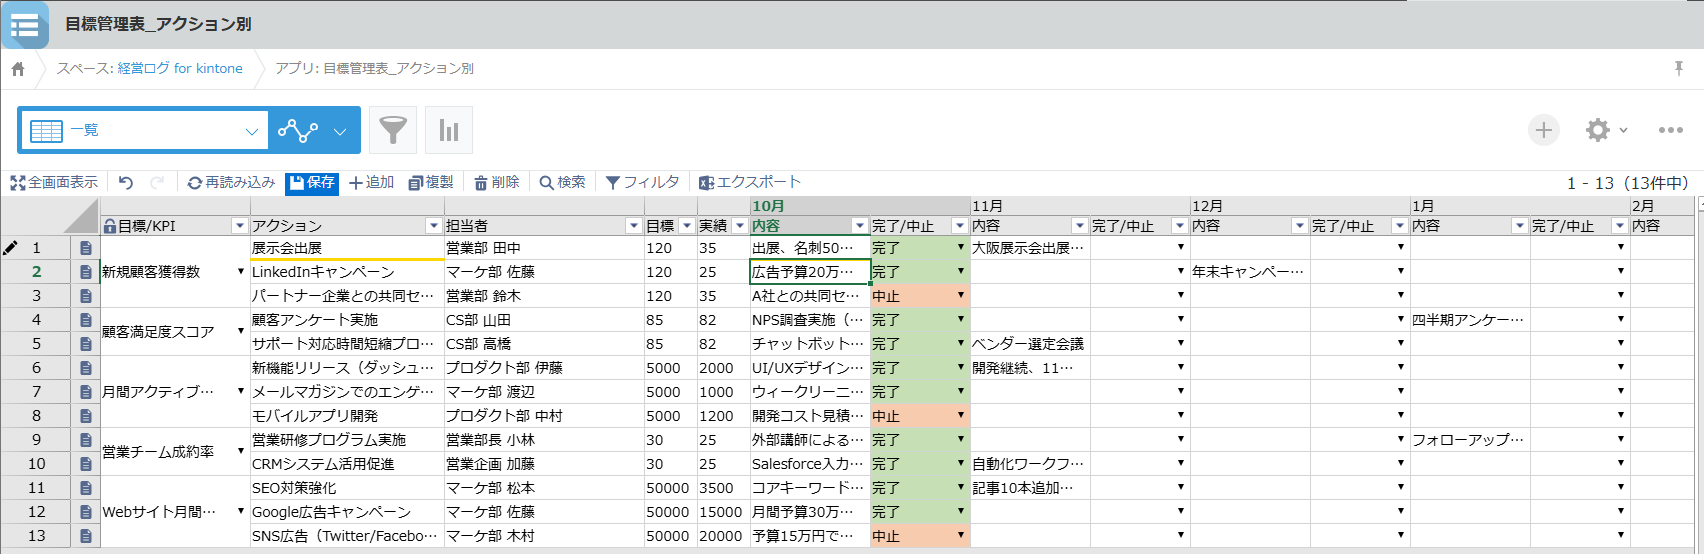Save changes with 保存 button
1704x554 pixels.
tap(312, 183)
